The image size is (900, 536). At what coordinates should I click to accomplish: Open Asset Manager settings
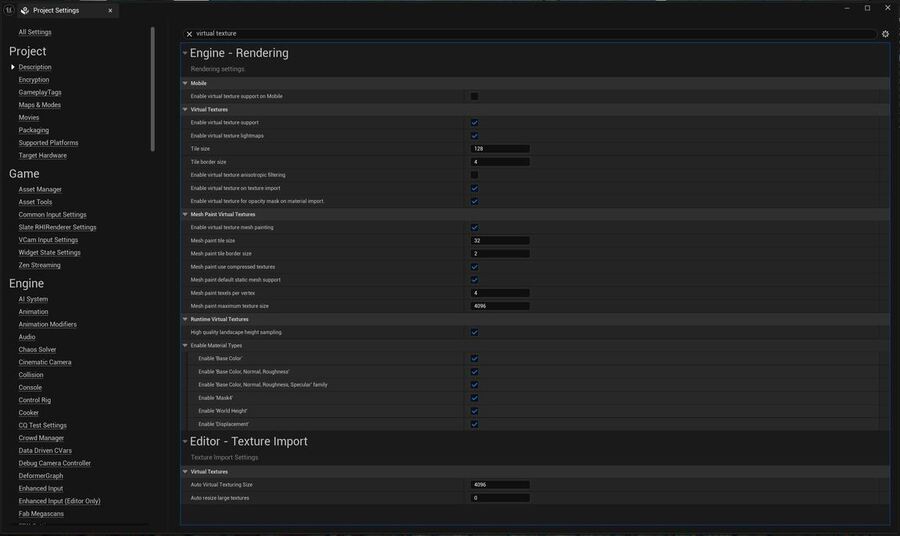point(40,189)
